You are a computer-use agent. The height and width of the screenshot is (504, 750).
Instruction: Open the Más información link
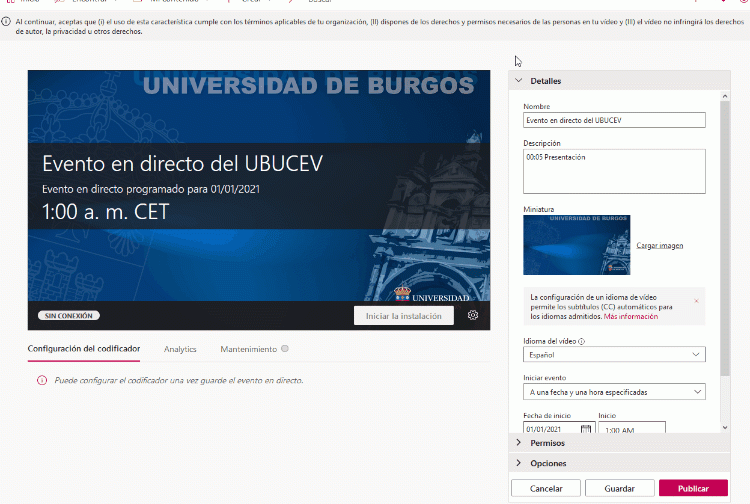click(x=630, y=317)
